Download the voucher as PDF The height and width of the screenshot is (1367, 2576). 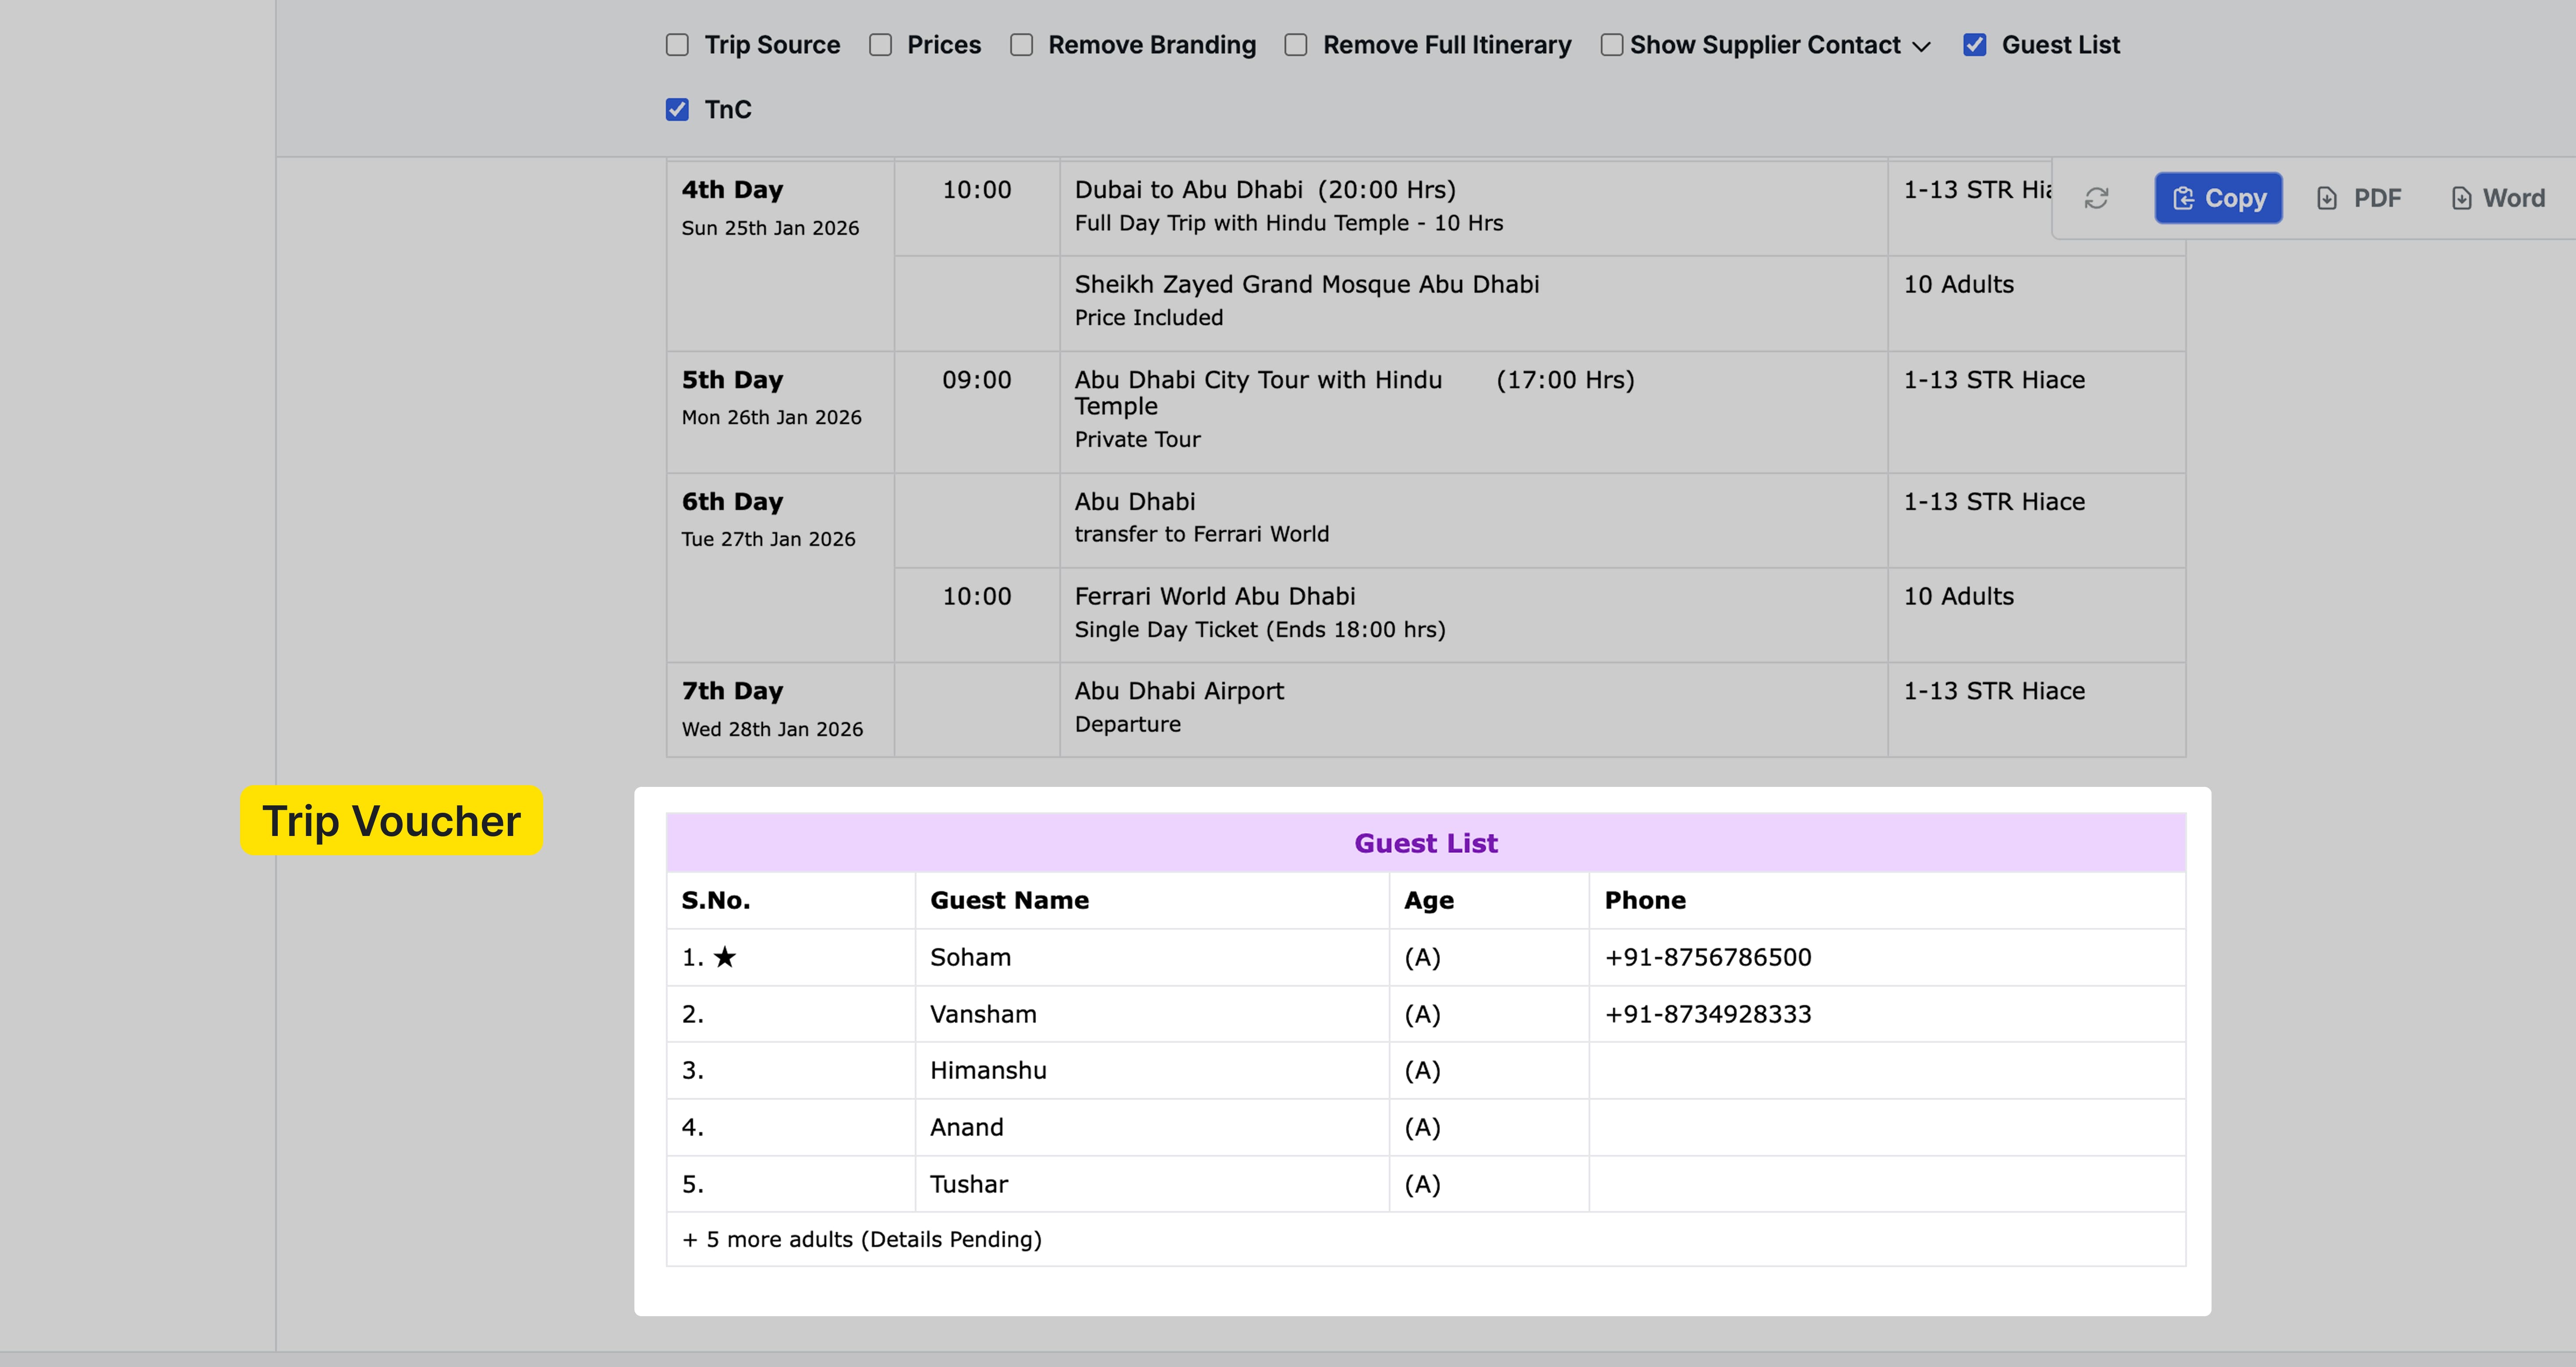point(2360,197)
